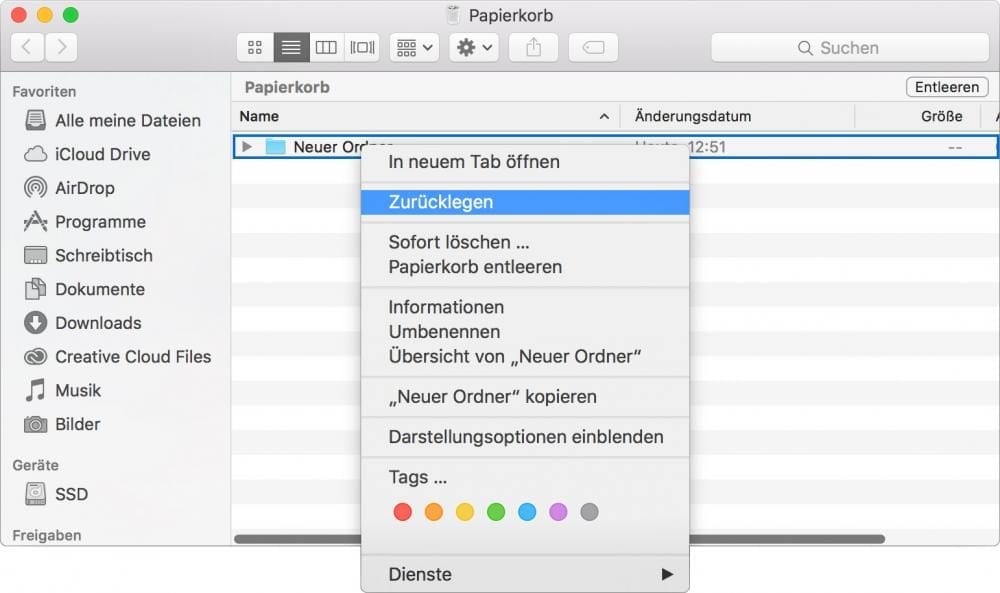
Task: Open the Share menu icon
Action: pyautogui.click(x=533, y=47)
